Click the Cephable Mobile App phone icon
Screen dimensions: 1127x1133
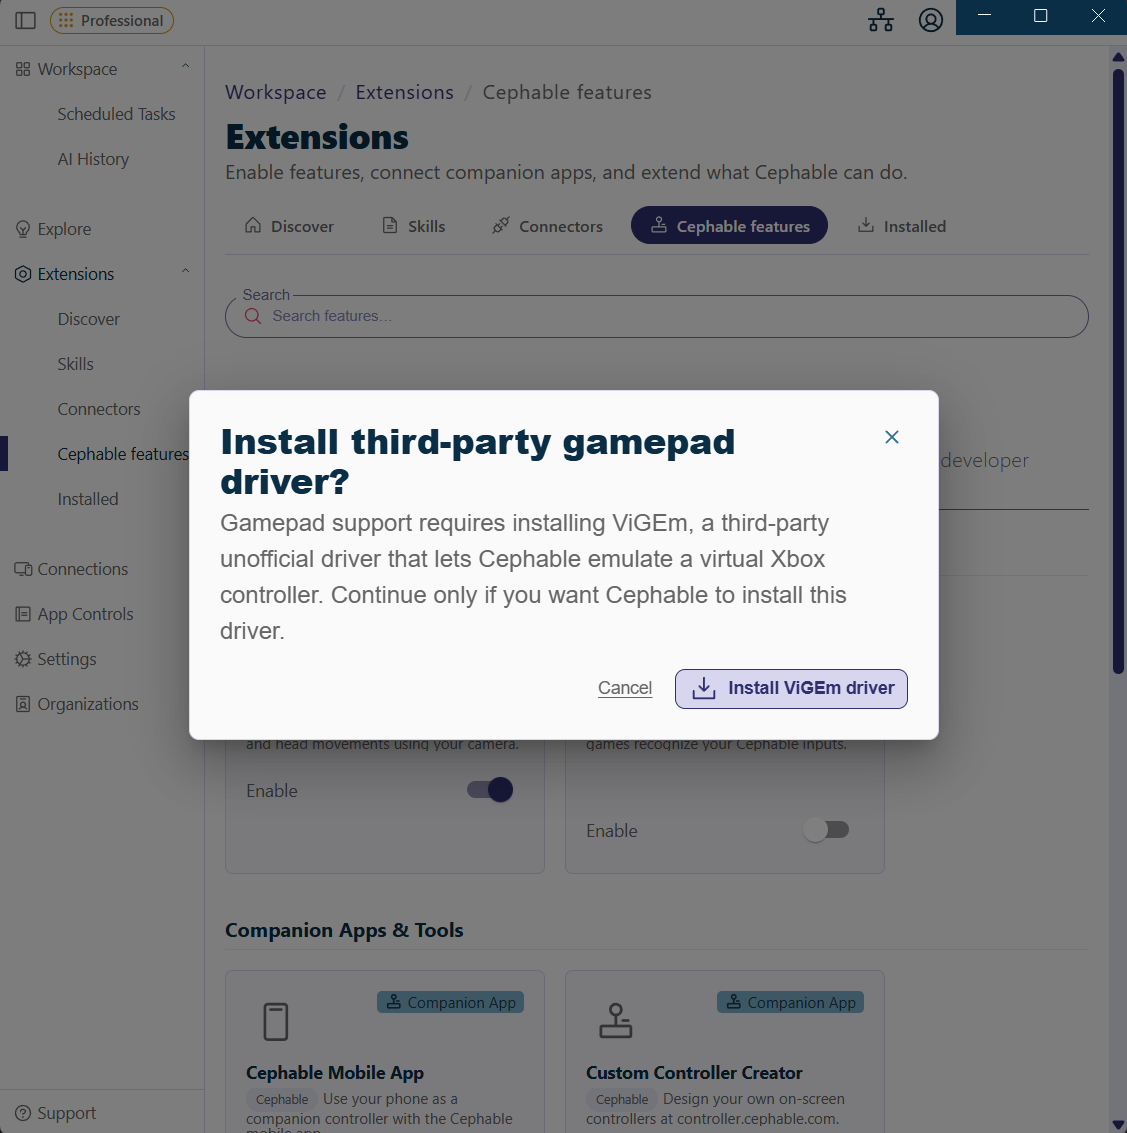(276, 1022)
